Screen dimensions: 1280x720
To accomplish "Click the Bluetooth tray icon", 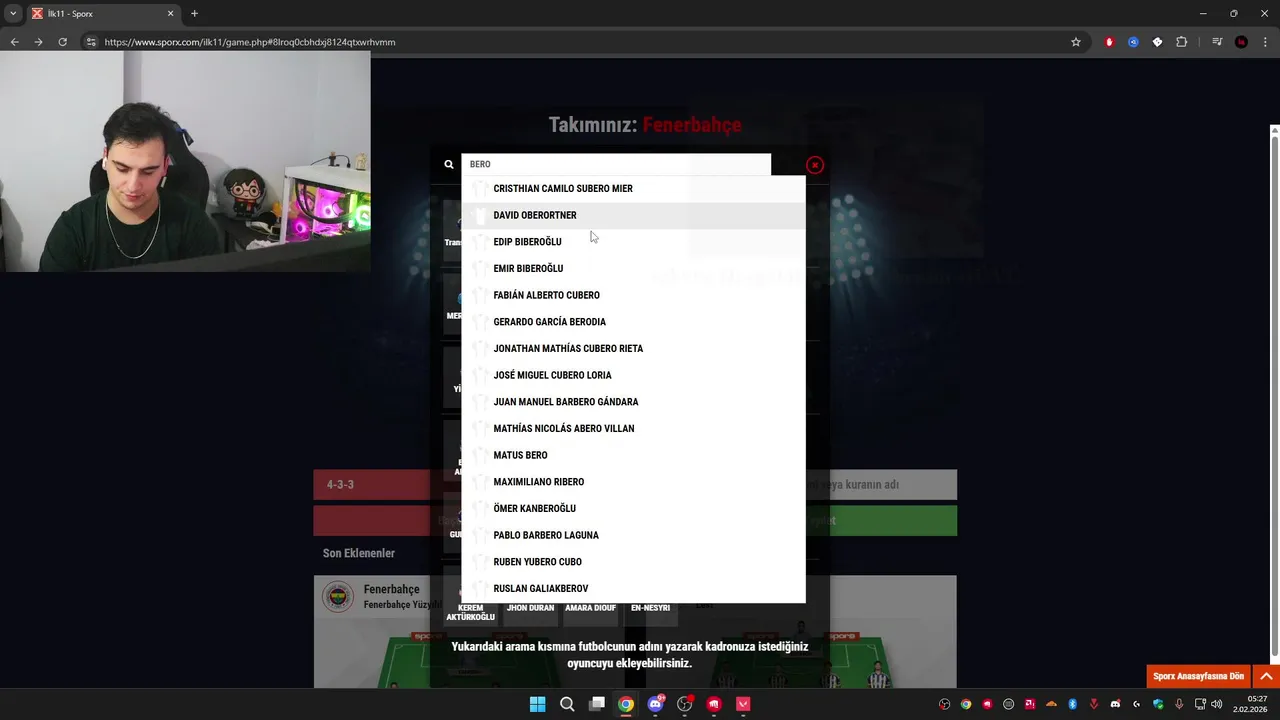I will click(1072, 704).
